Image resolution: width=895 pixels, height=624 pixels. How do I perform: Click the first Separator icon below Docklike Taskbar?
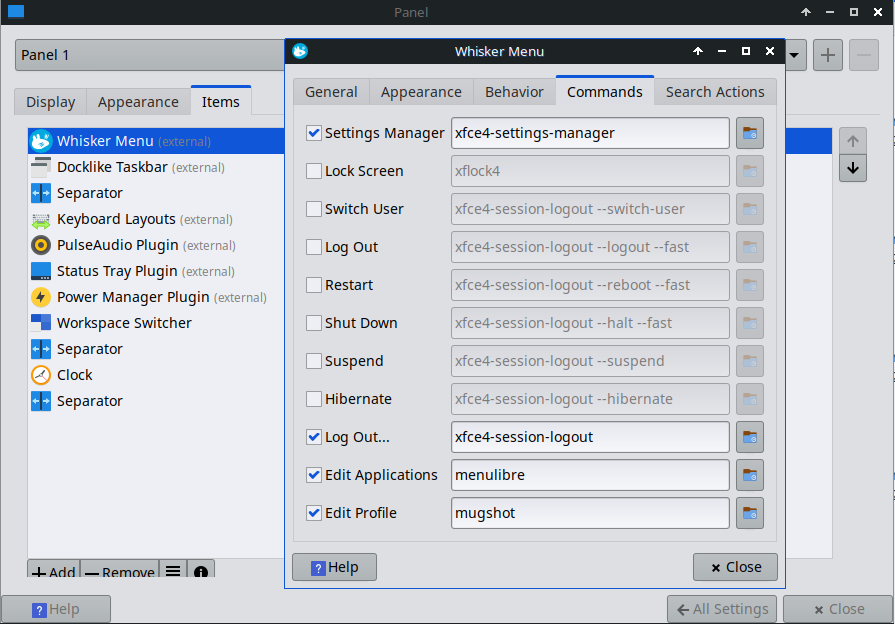[x=41, y=193]
